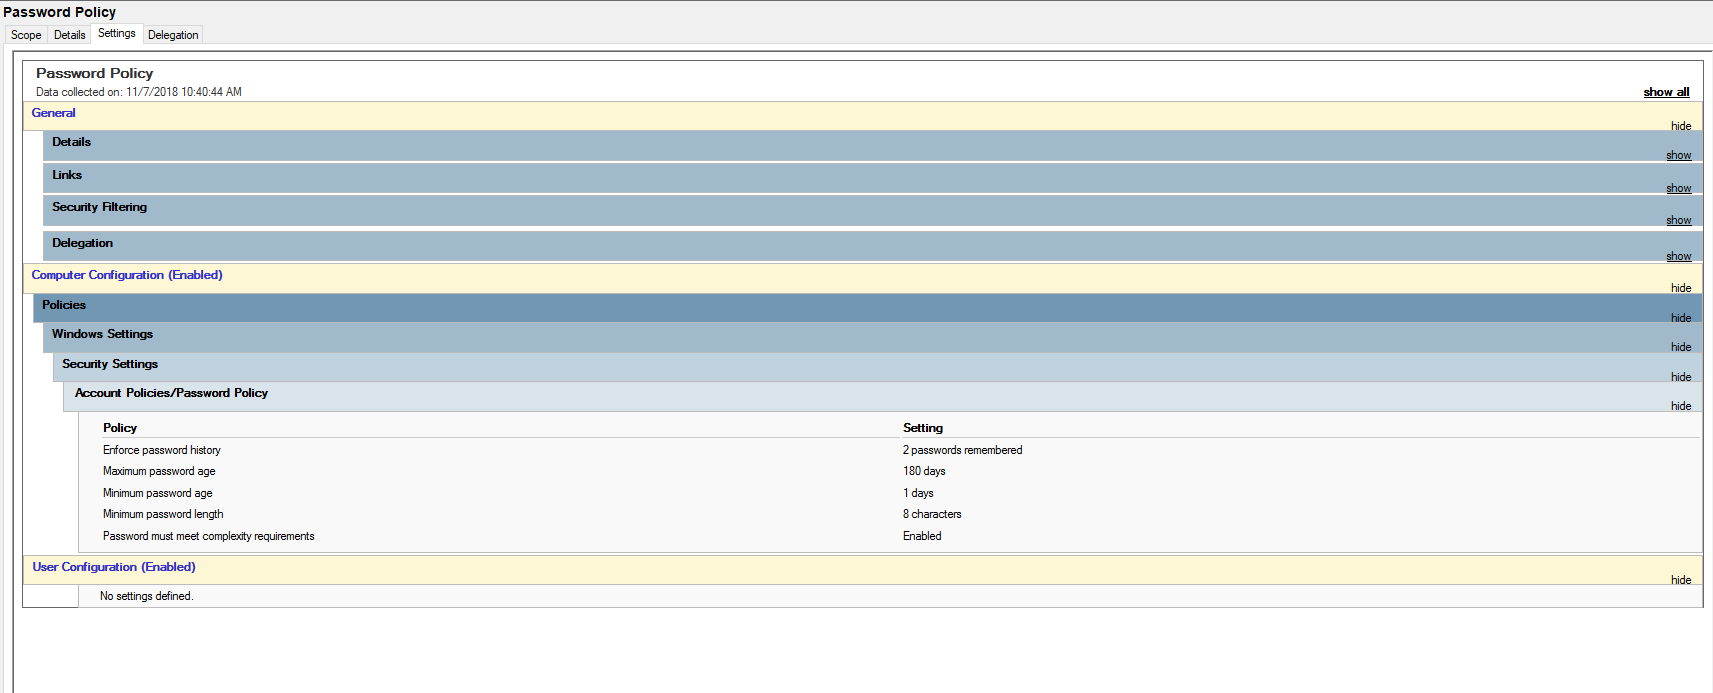Switch to the Scope tab
Screen dimensions: 1713x693
(26, 35)
